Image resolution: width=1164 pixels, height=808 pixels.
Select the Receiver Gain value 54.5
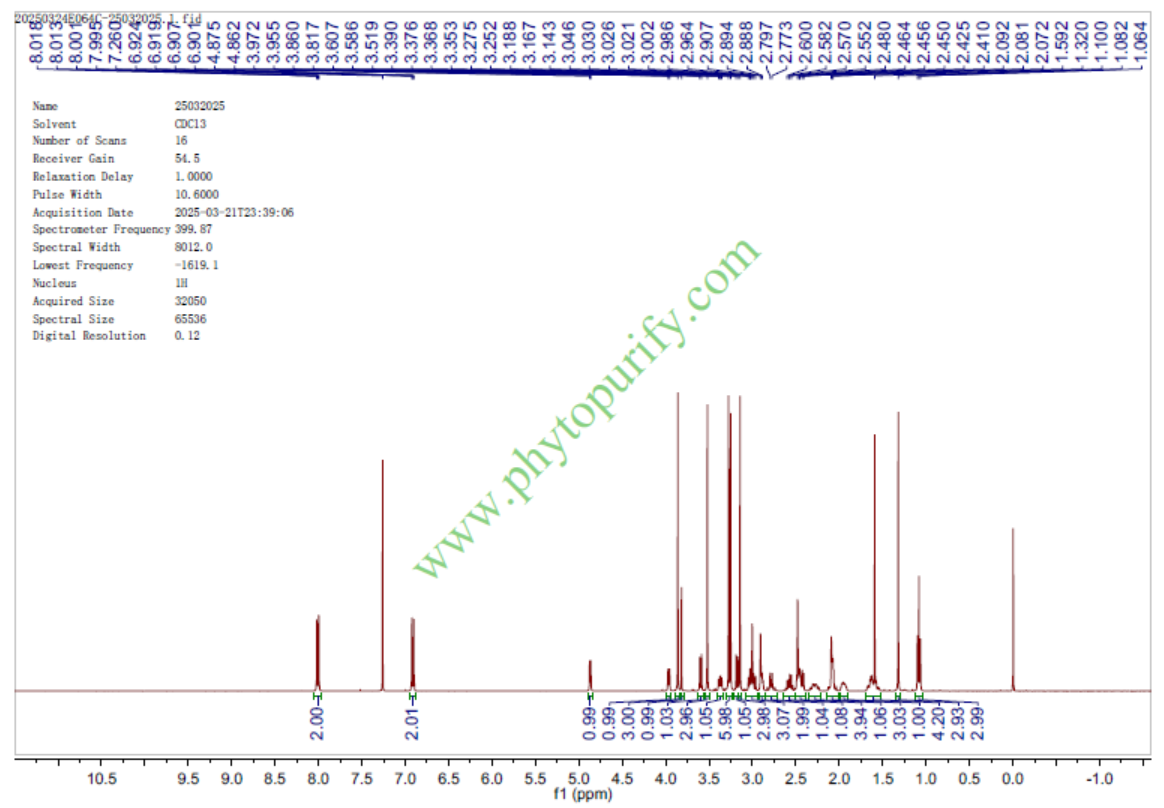pyautogui.click(x=186, y=159)
